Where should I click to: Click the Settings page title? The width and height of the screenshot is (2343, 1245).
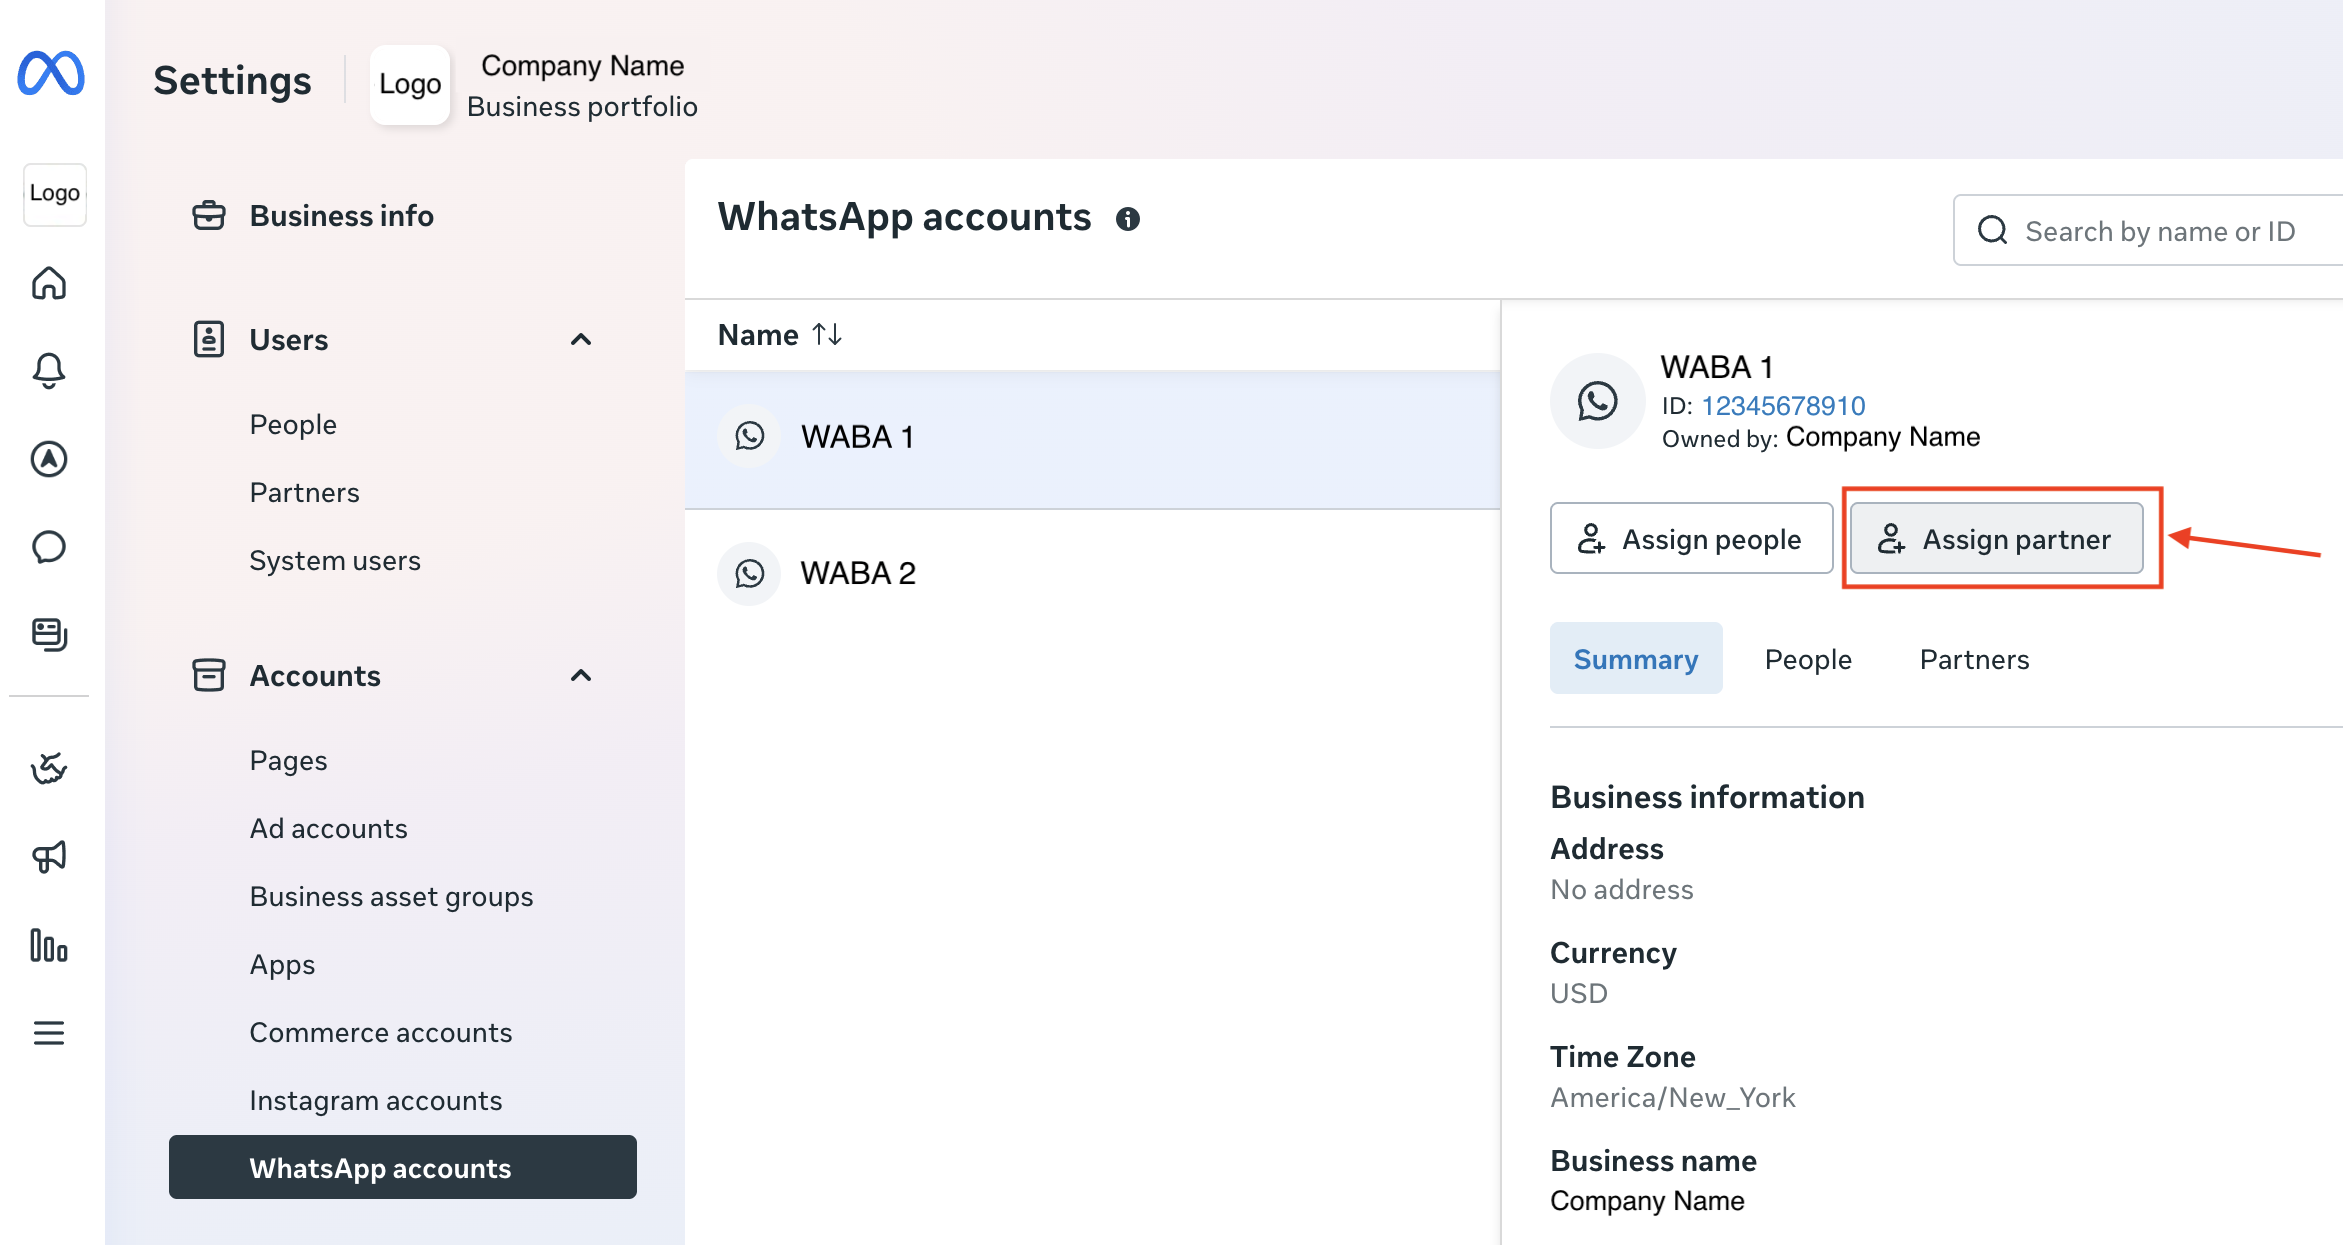click(232, 81)
